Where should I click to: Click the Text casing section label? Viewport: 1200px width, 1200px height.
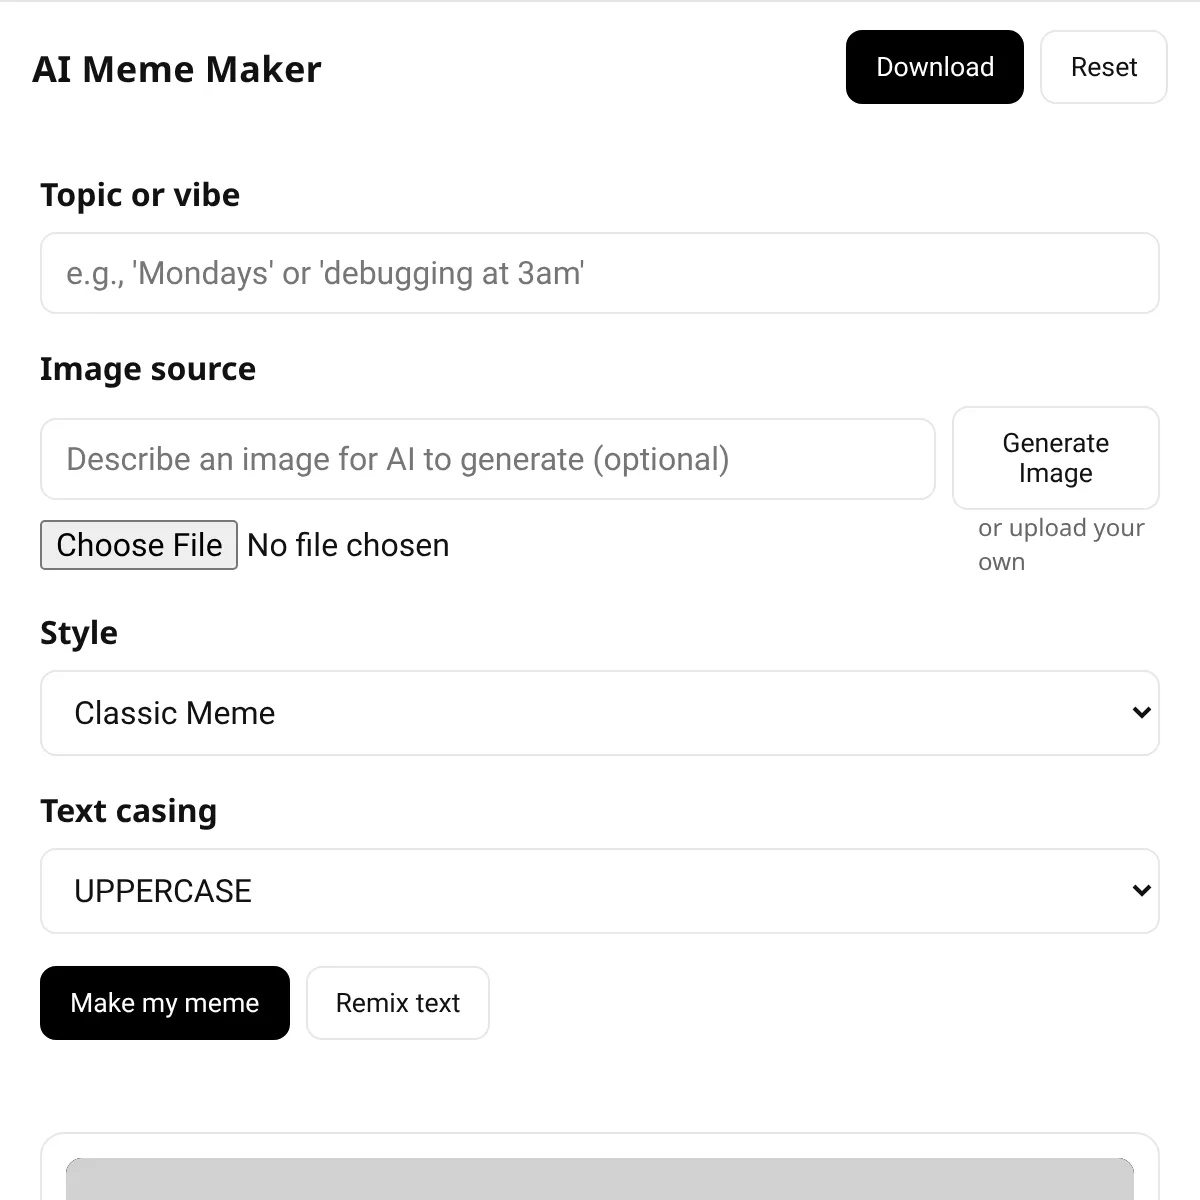coord(128,811)
